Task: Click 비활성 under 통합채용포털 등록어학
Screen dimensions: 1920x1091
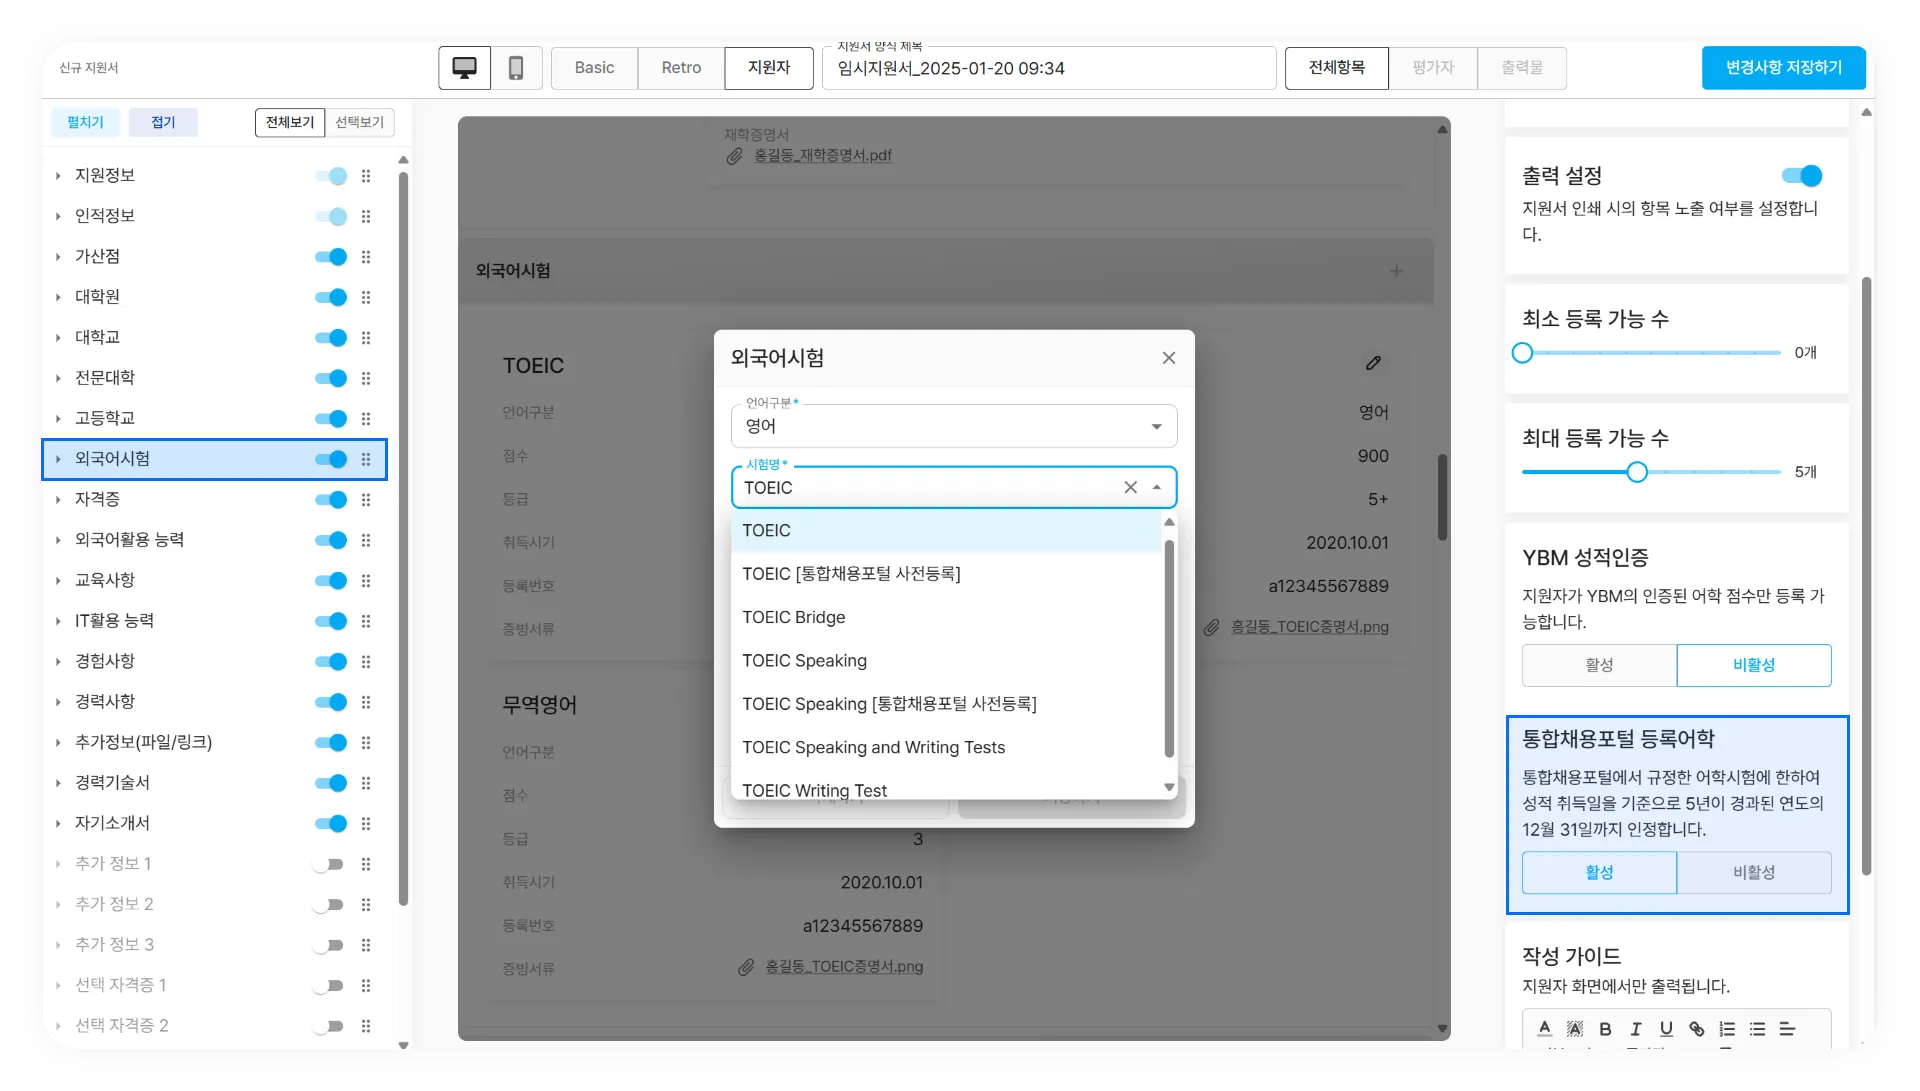Action: (1753, 873)
